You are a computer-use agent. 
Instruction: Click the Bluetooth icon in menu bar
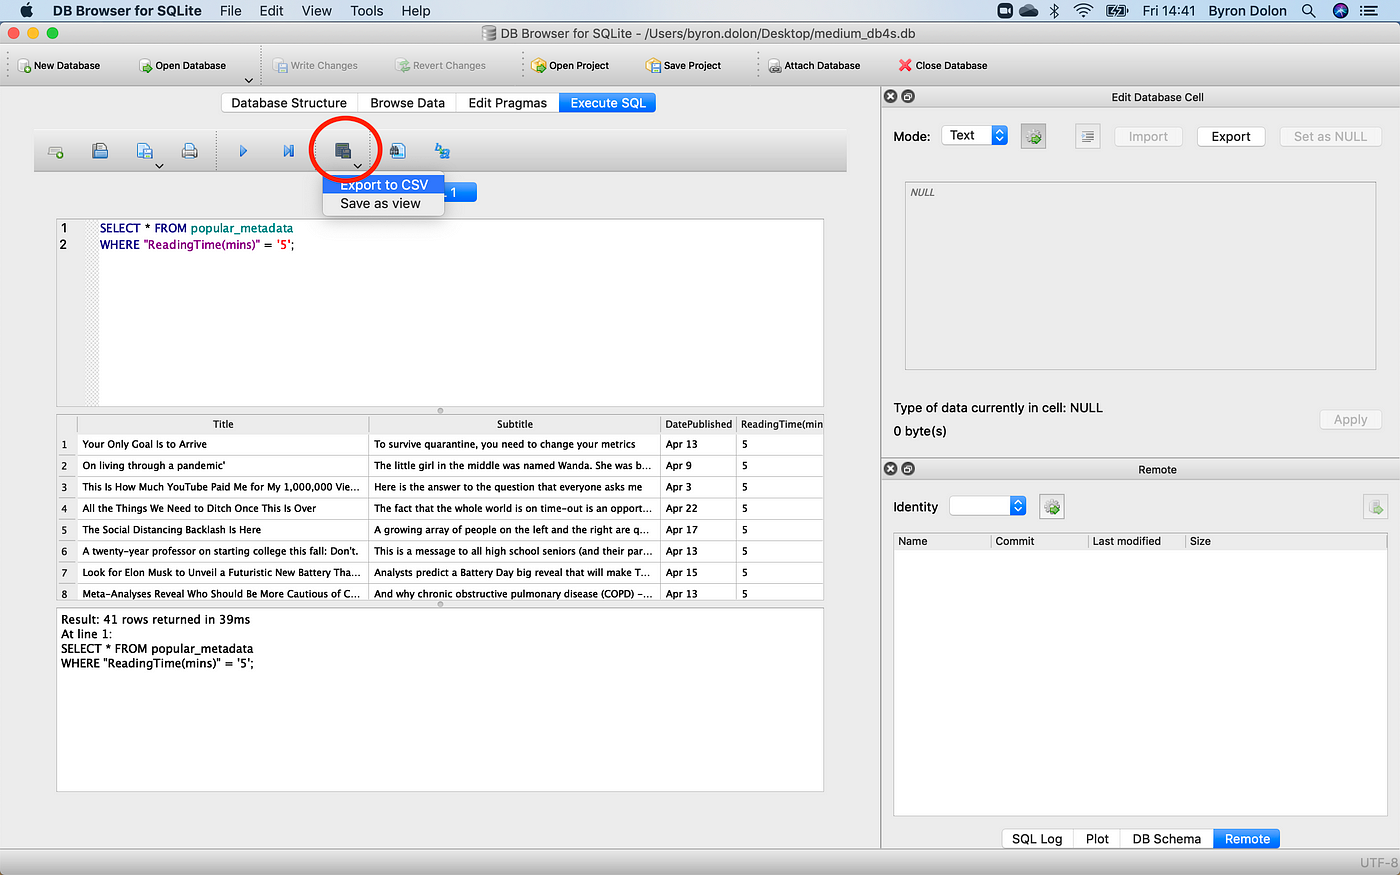(x=1054, y=11)
